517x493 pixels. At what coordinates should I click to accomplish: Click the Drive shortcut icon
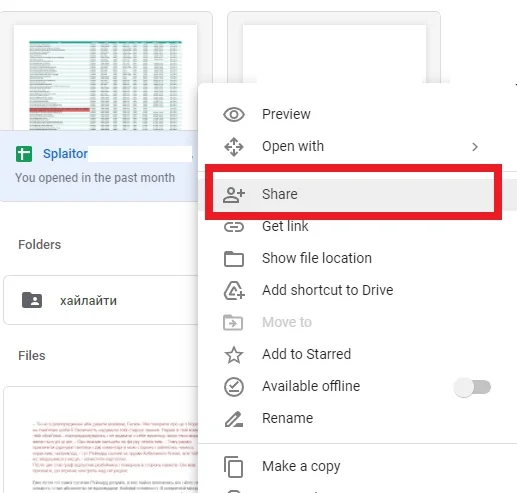234,291
